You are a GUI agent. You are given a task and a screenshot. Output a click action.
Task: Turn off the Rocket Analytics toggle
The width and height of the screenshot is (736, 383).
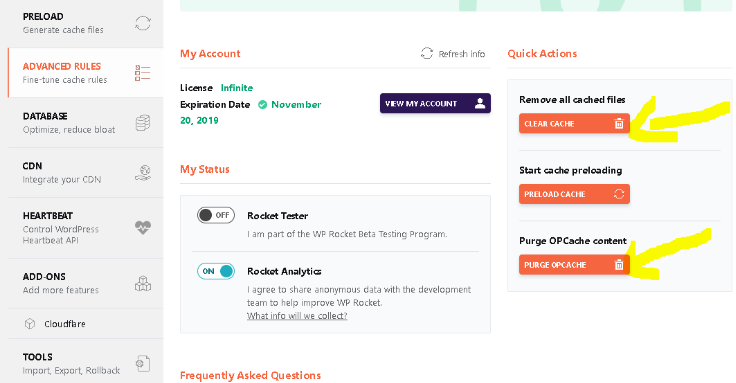click(215, 271)
